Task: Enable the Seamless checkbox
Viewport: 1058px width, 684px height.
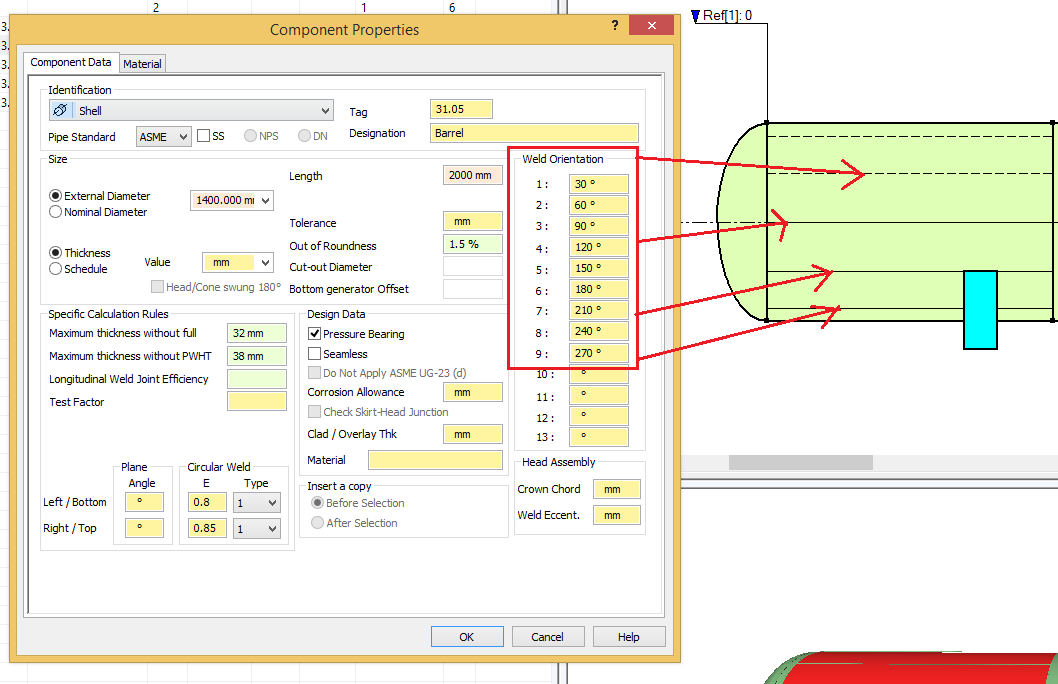Action: pyautogui.click(x=314, y=353)
